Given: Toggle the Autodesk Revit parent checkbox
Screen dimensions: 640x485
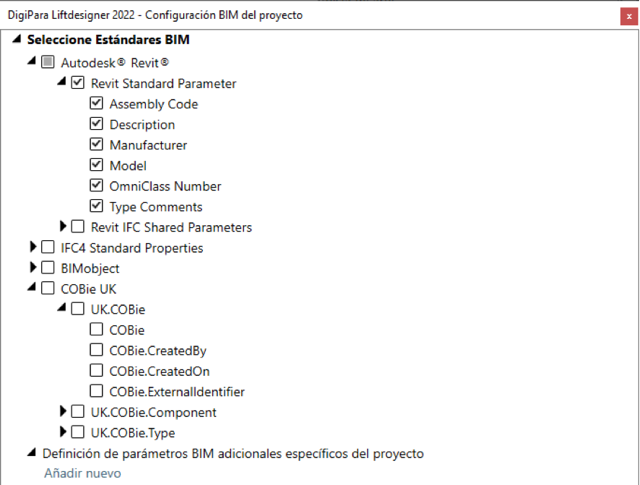Looking at the screenshot, I should (48, 62).
